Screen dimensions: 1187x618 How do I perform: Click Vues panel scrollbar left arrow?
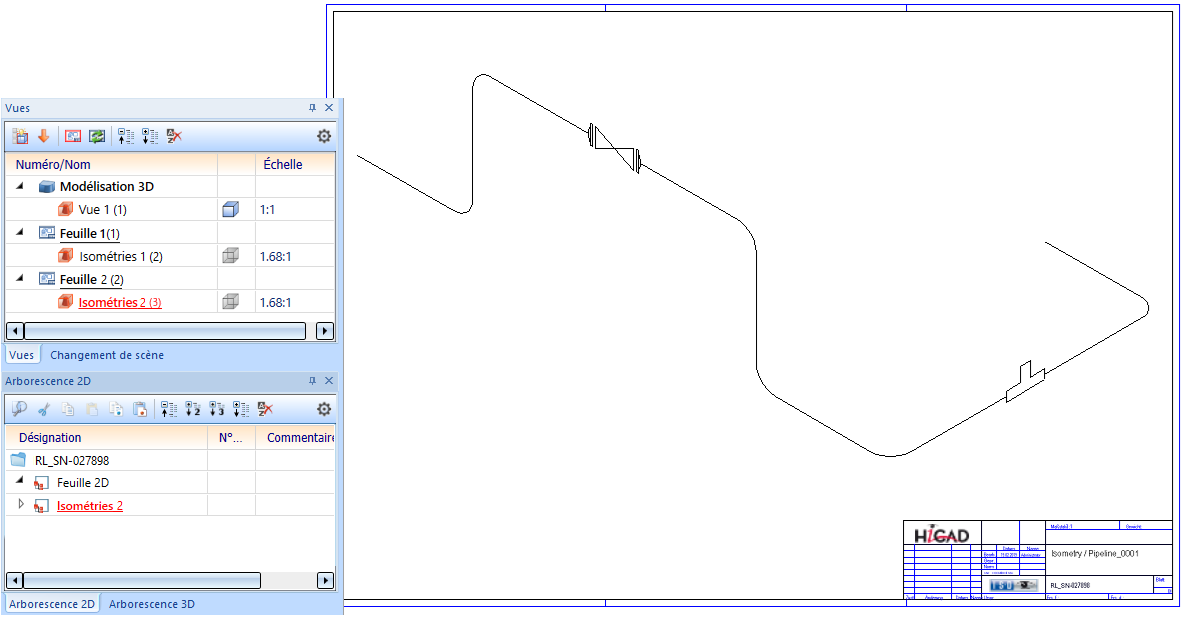point(14,331)
